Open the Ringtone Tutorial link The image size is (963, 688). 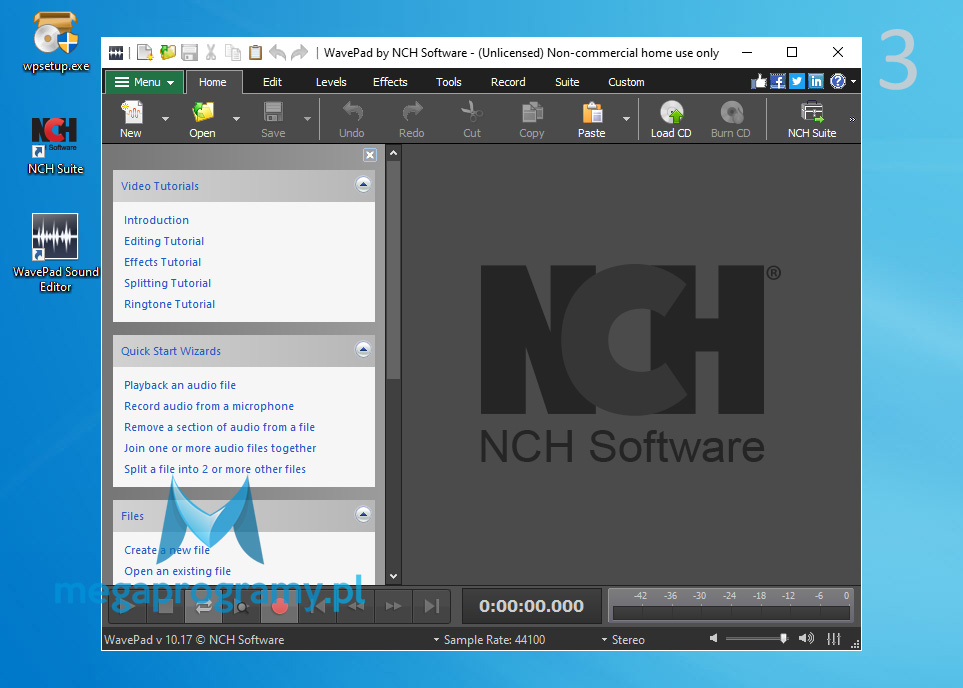click(170, 304)
